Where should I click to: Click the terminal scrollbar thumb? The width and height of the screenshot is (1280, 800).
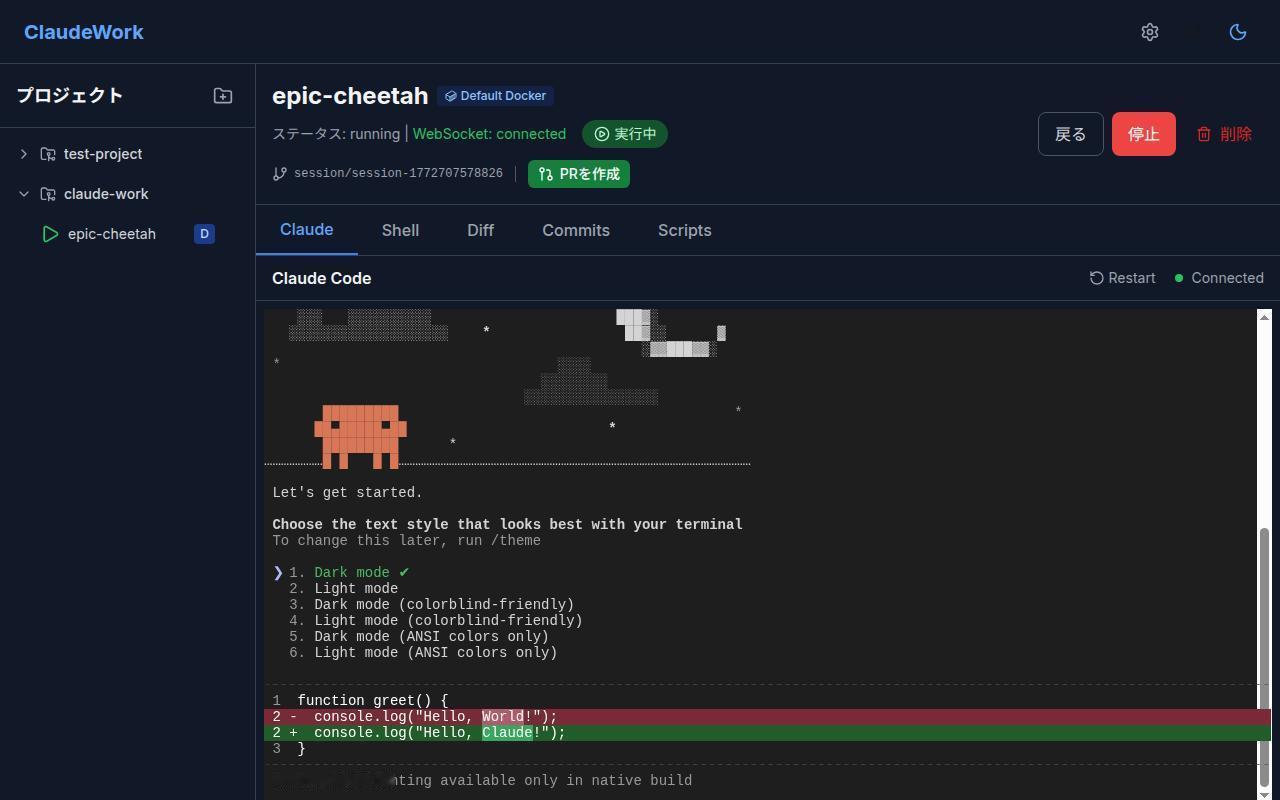[x=1264, y=657]
